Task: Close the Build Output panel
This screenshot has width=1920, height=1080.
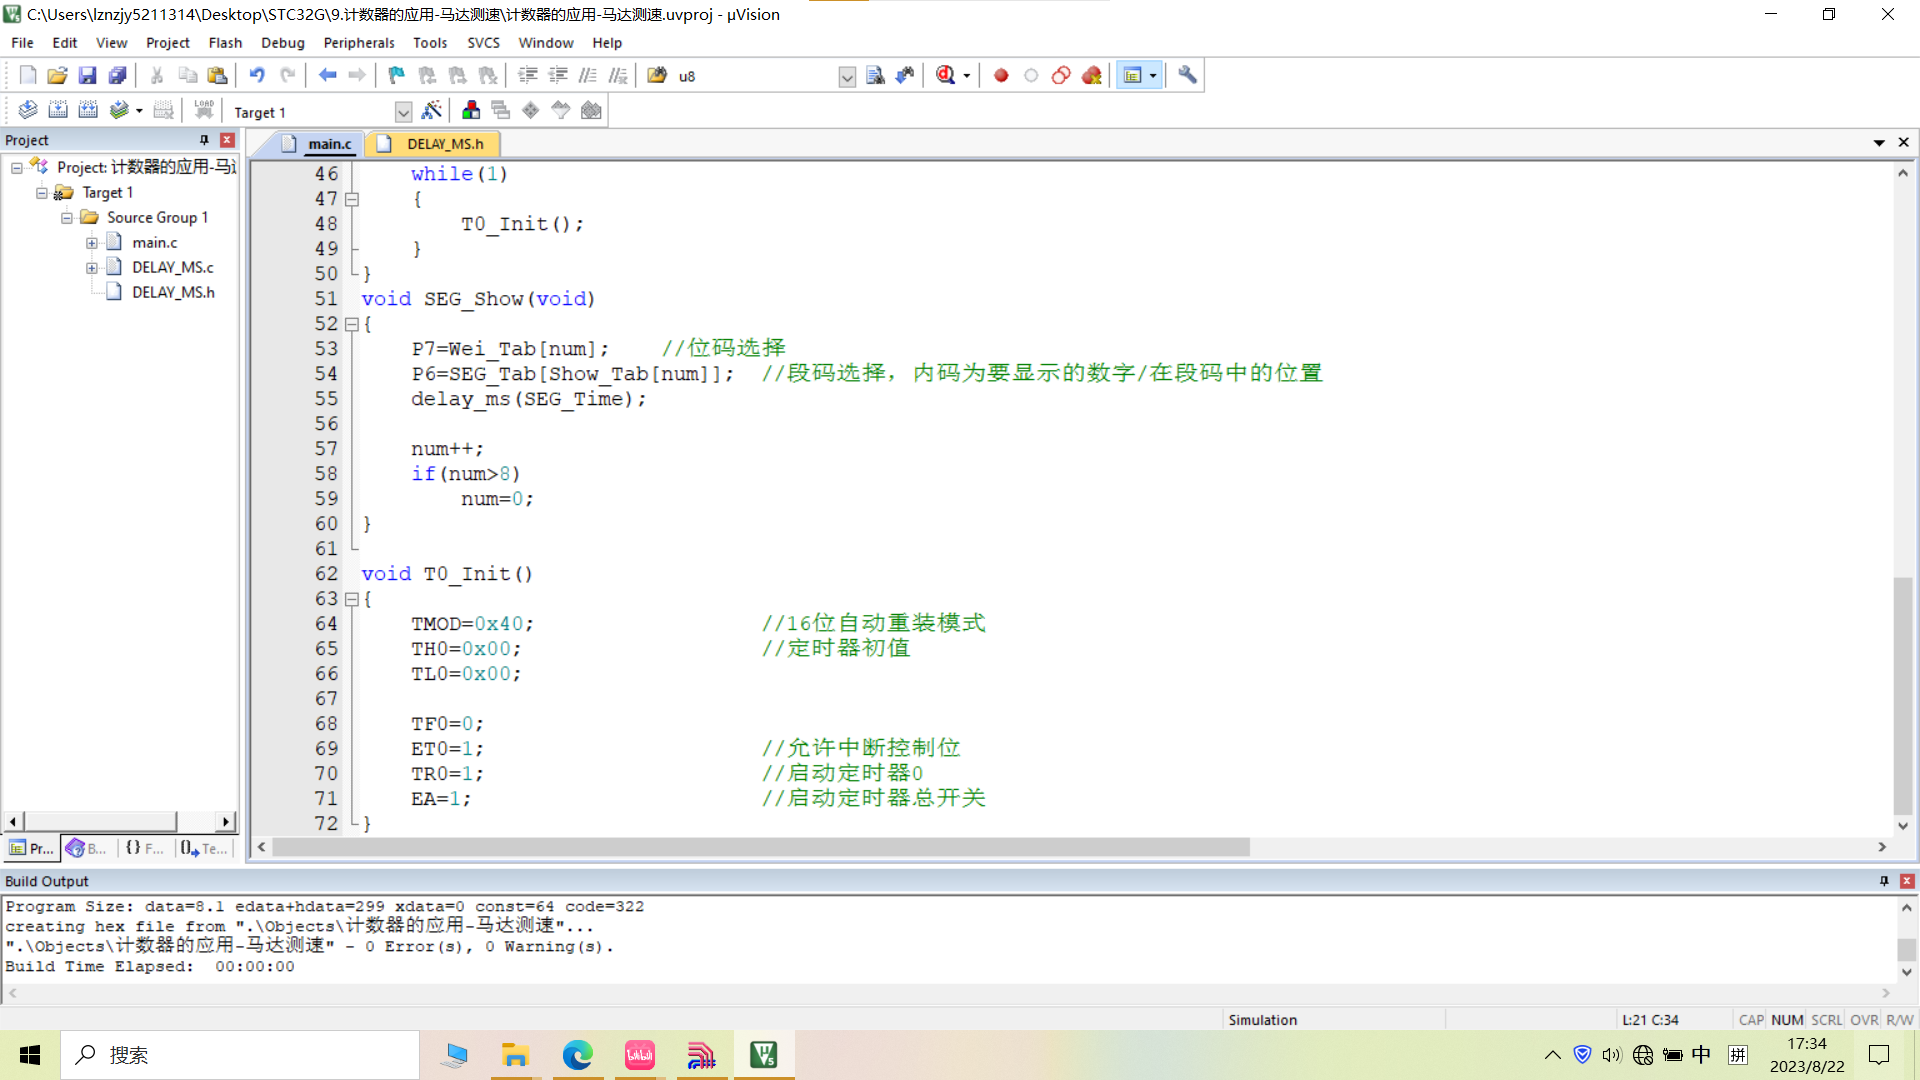Action: (1907, 881)
